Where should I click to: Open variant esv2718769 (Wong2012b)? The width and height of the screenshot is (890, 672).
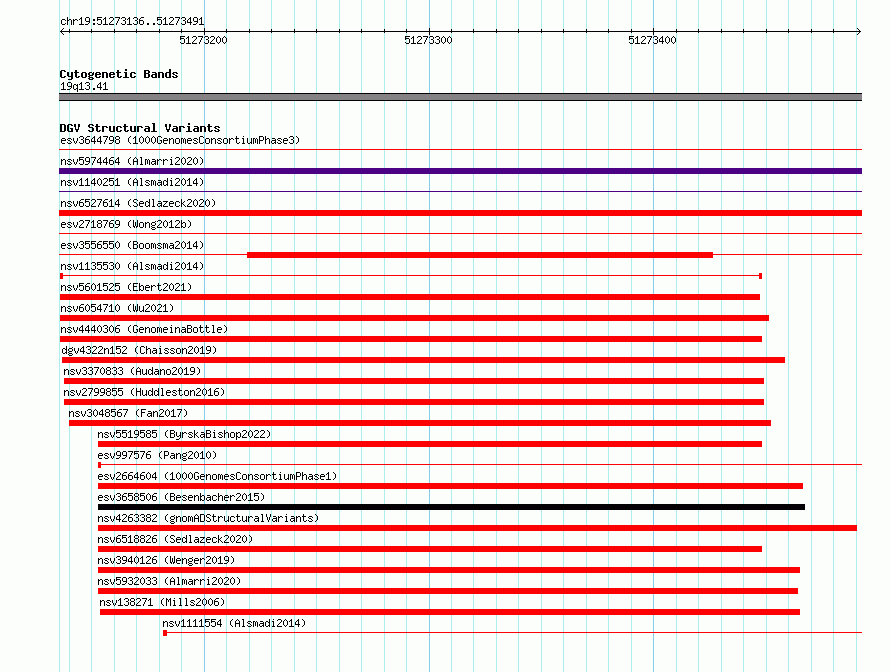[126, 224]
